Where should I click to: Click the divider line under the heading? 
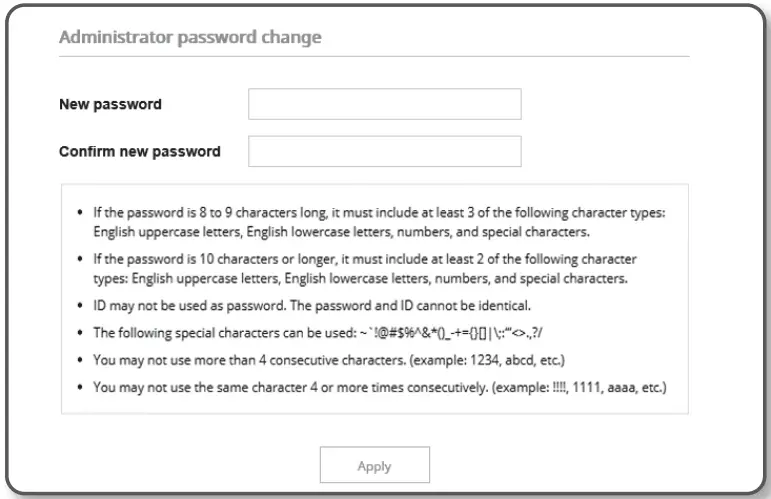point(374,57)
